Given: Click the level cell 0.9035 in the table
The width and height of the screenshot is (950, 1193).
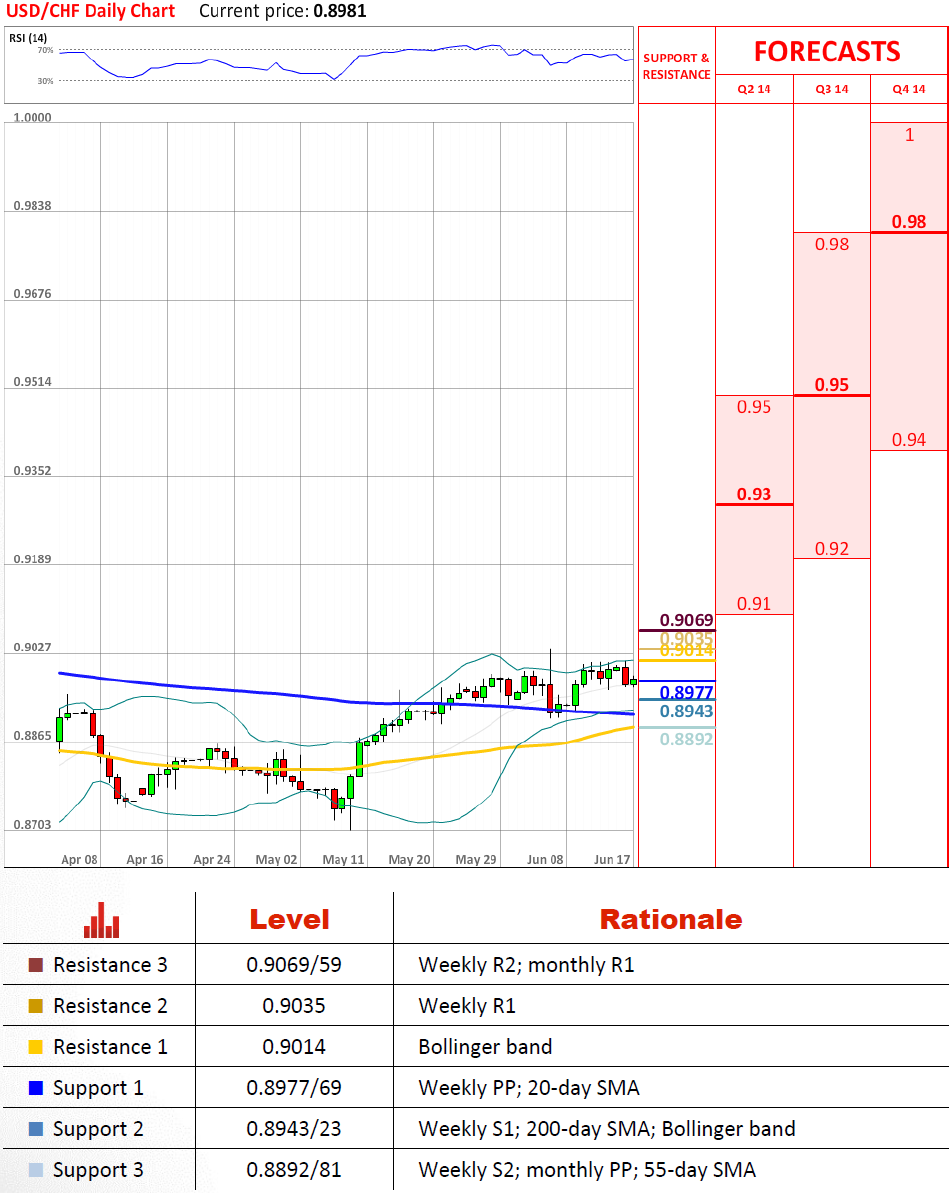Looking at the screenshot, I should pyautogui.click(x=294, y=1006).
